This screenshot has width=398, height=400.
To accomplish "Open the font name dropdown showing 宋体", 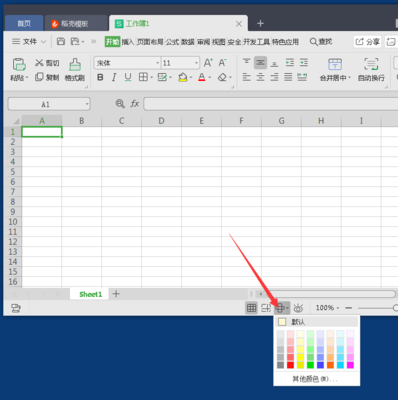I will click(127, 63).
